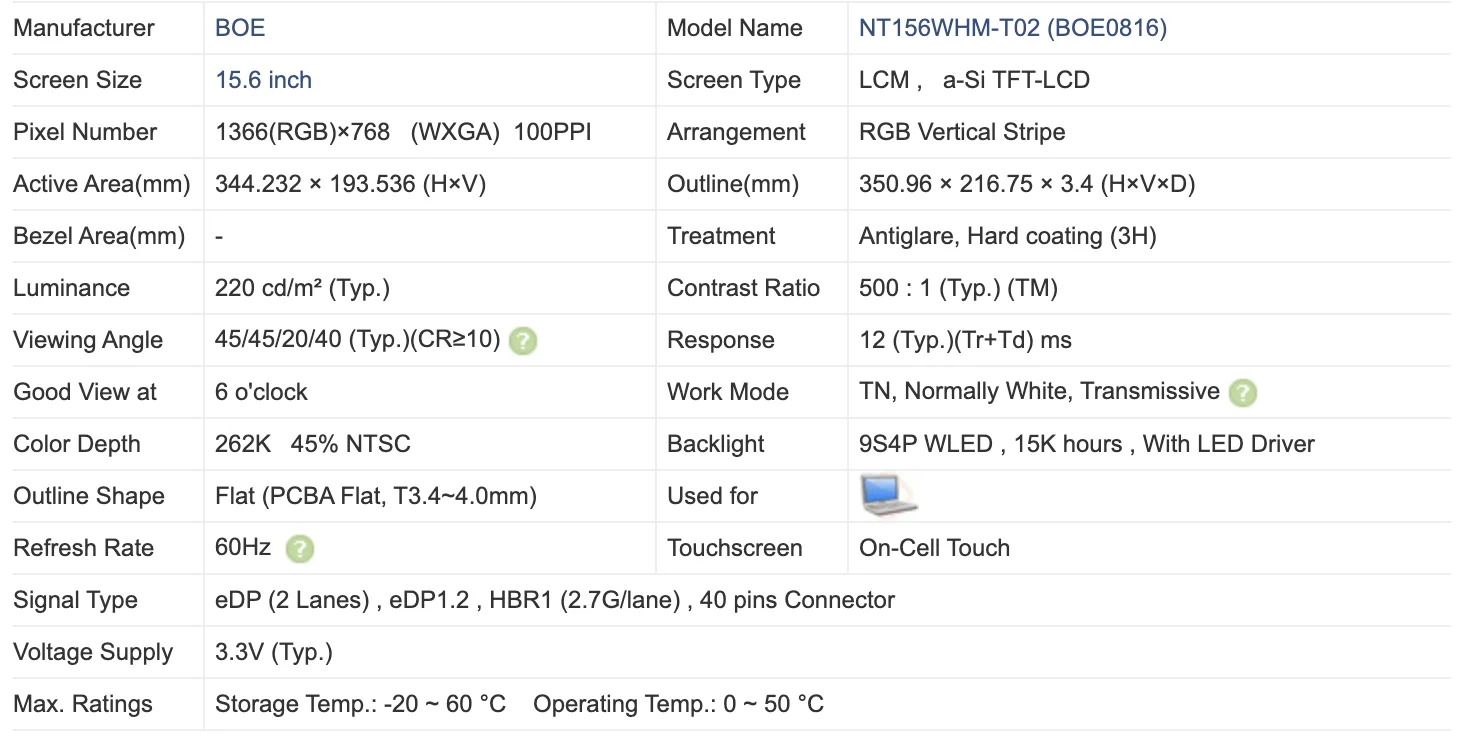
Task: Select the text "Antiglare, Hard coating (3H)"
Action: click(x=1008, y=236)
